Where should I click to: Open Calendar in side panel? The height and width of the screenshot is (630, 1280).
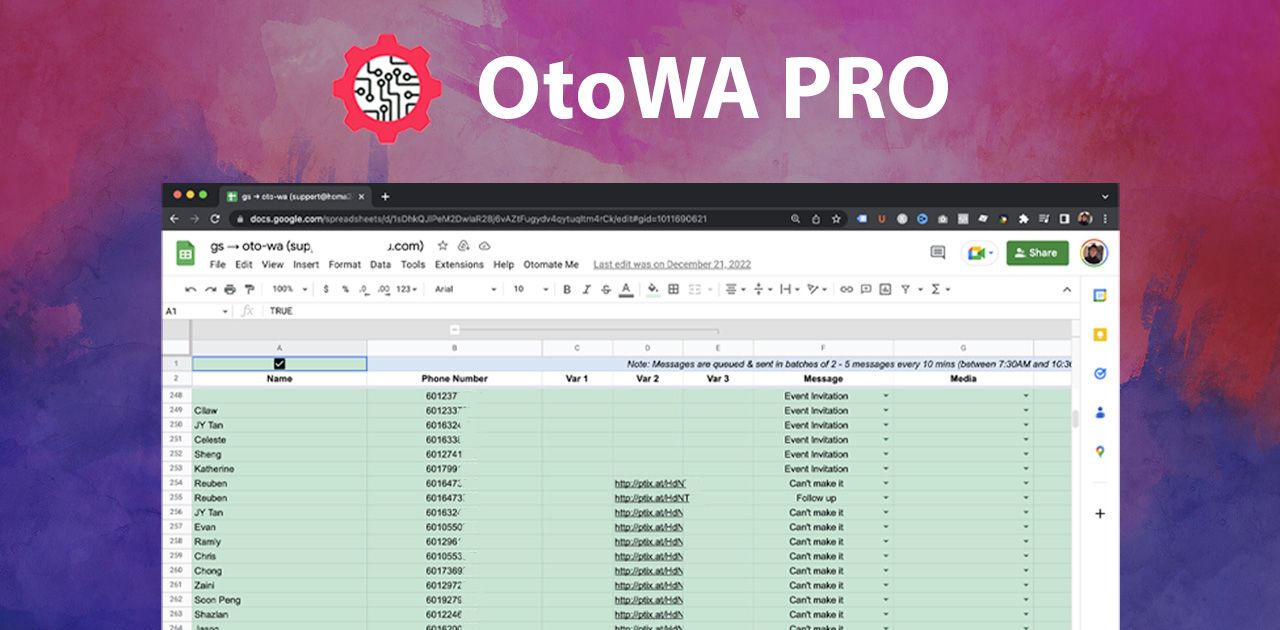coord(1100,295)
